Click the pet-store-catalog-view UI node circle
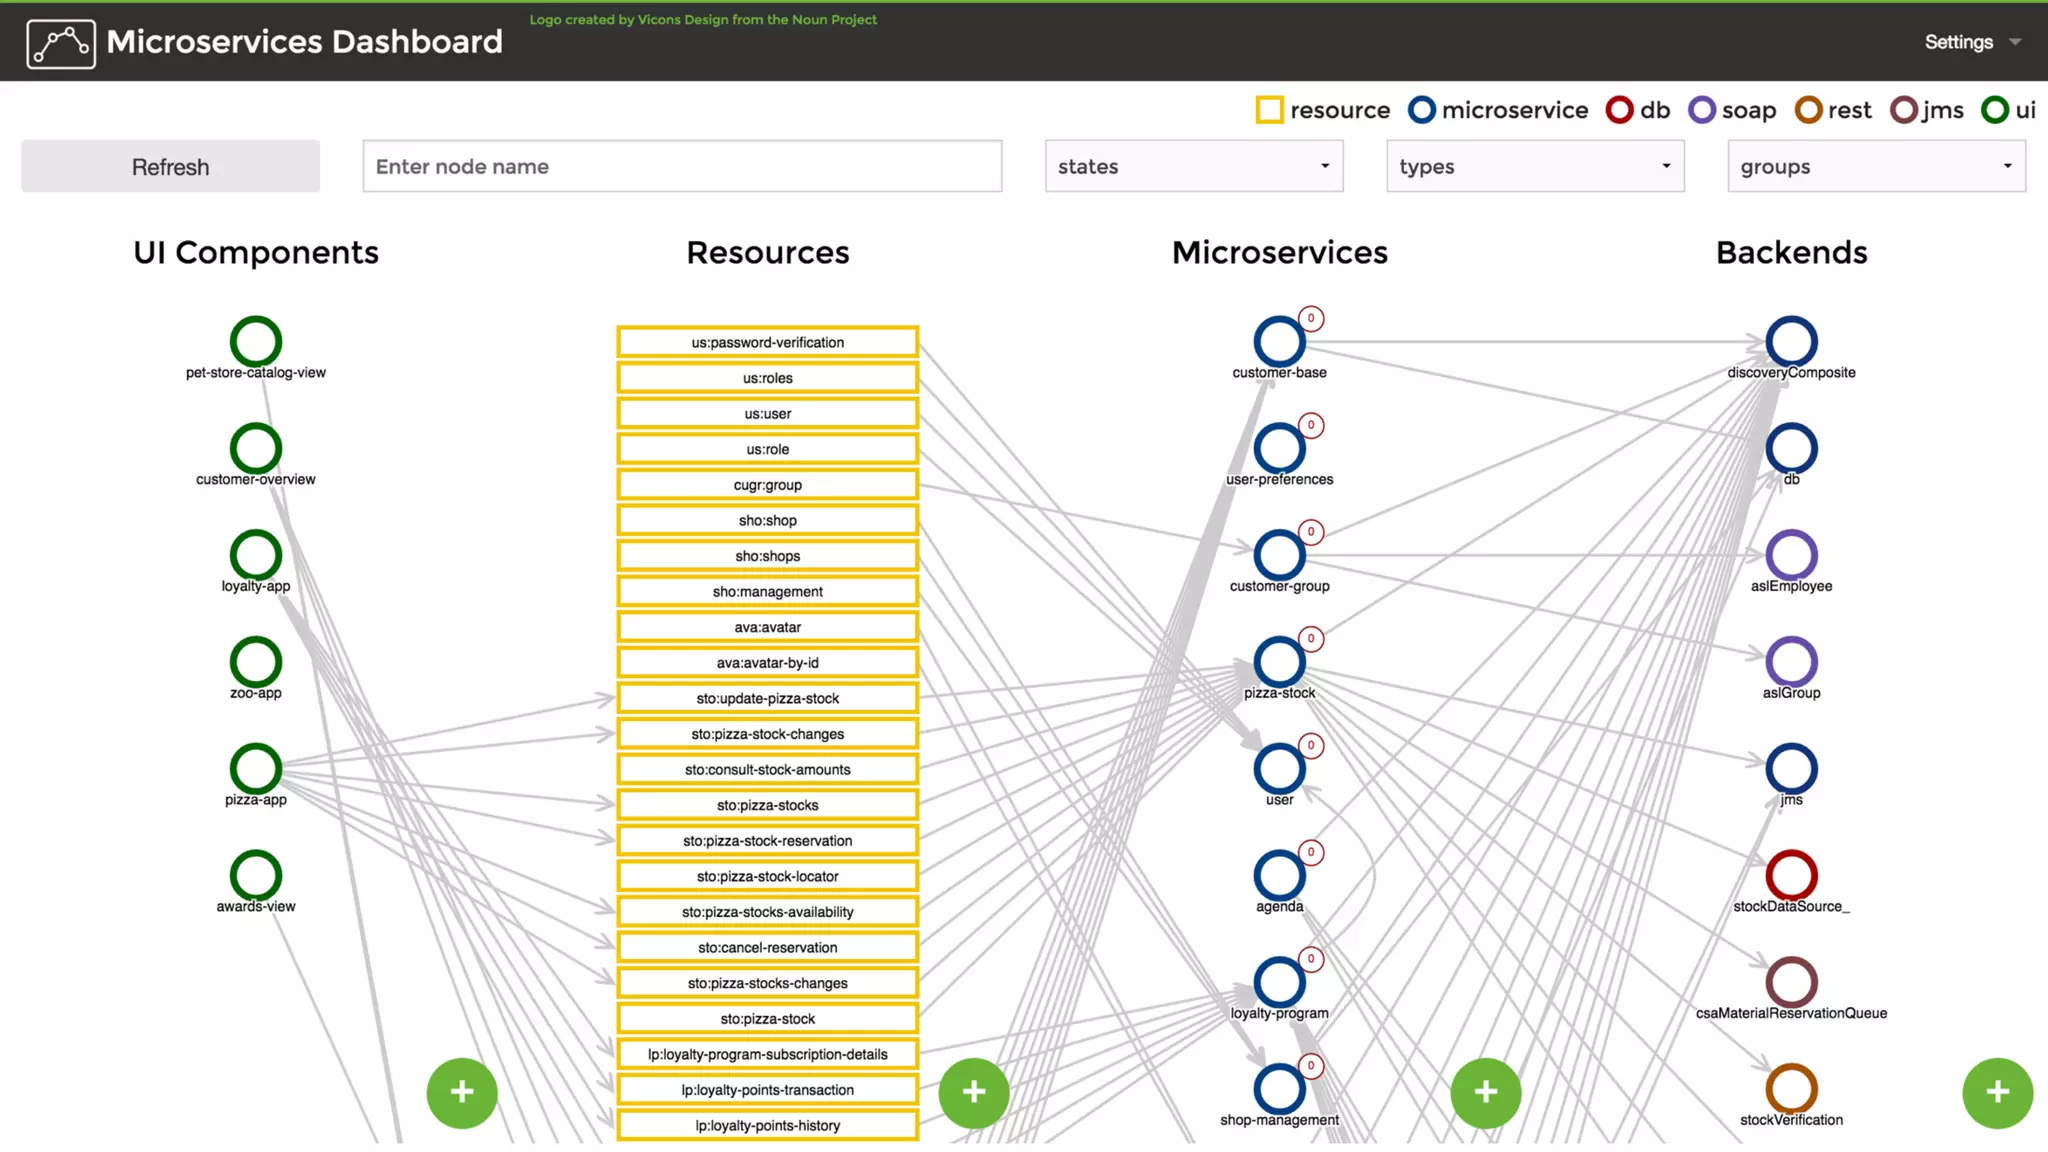Screen dimensions: 2048x1152 click(255, 342)
